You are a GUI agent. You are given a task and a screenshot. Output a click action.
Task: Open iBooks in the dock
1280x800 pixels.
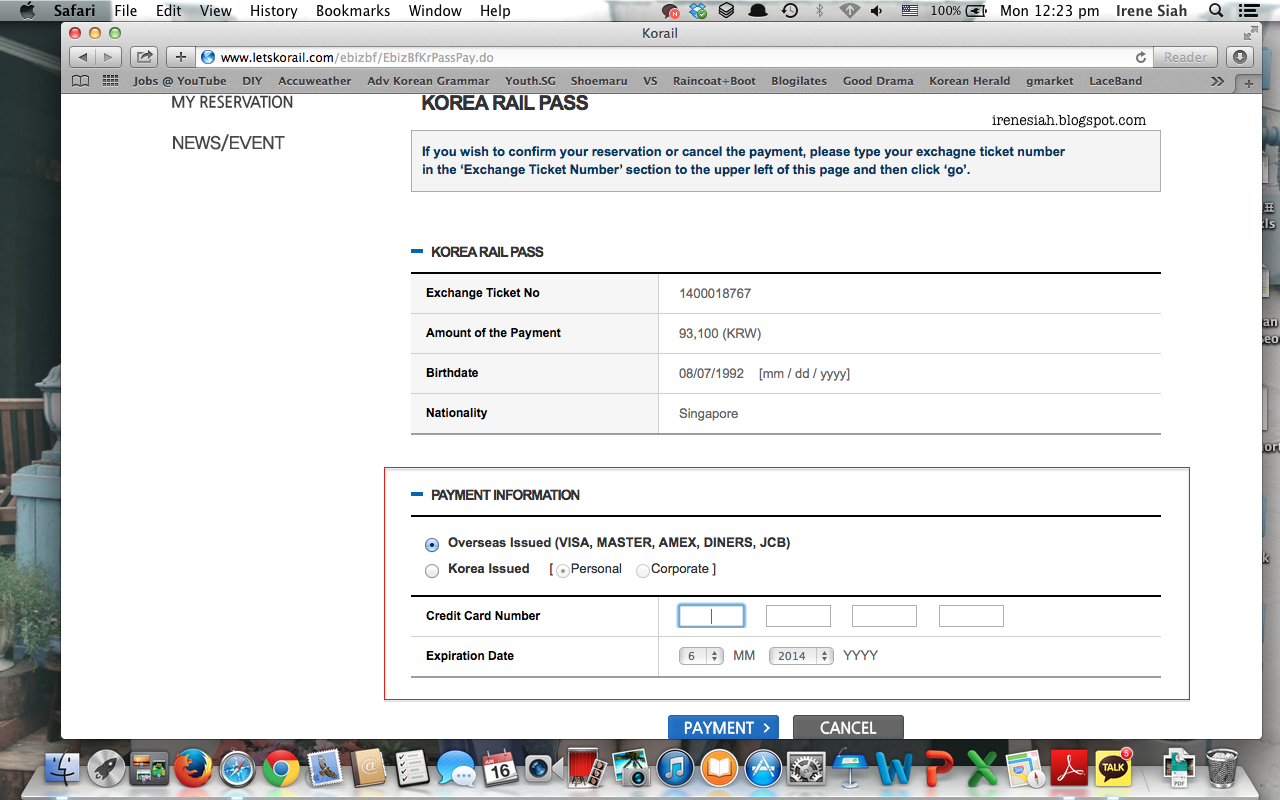[719, 768]
